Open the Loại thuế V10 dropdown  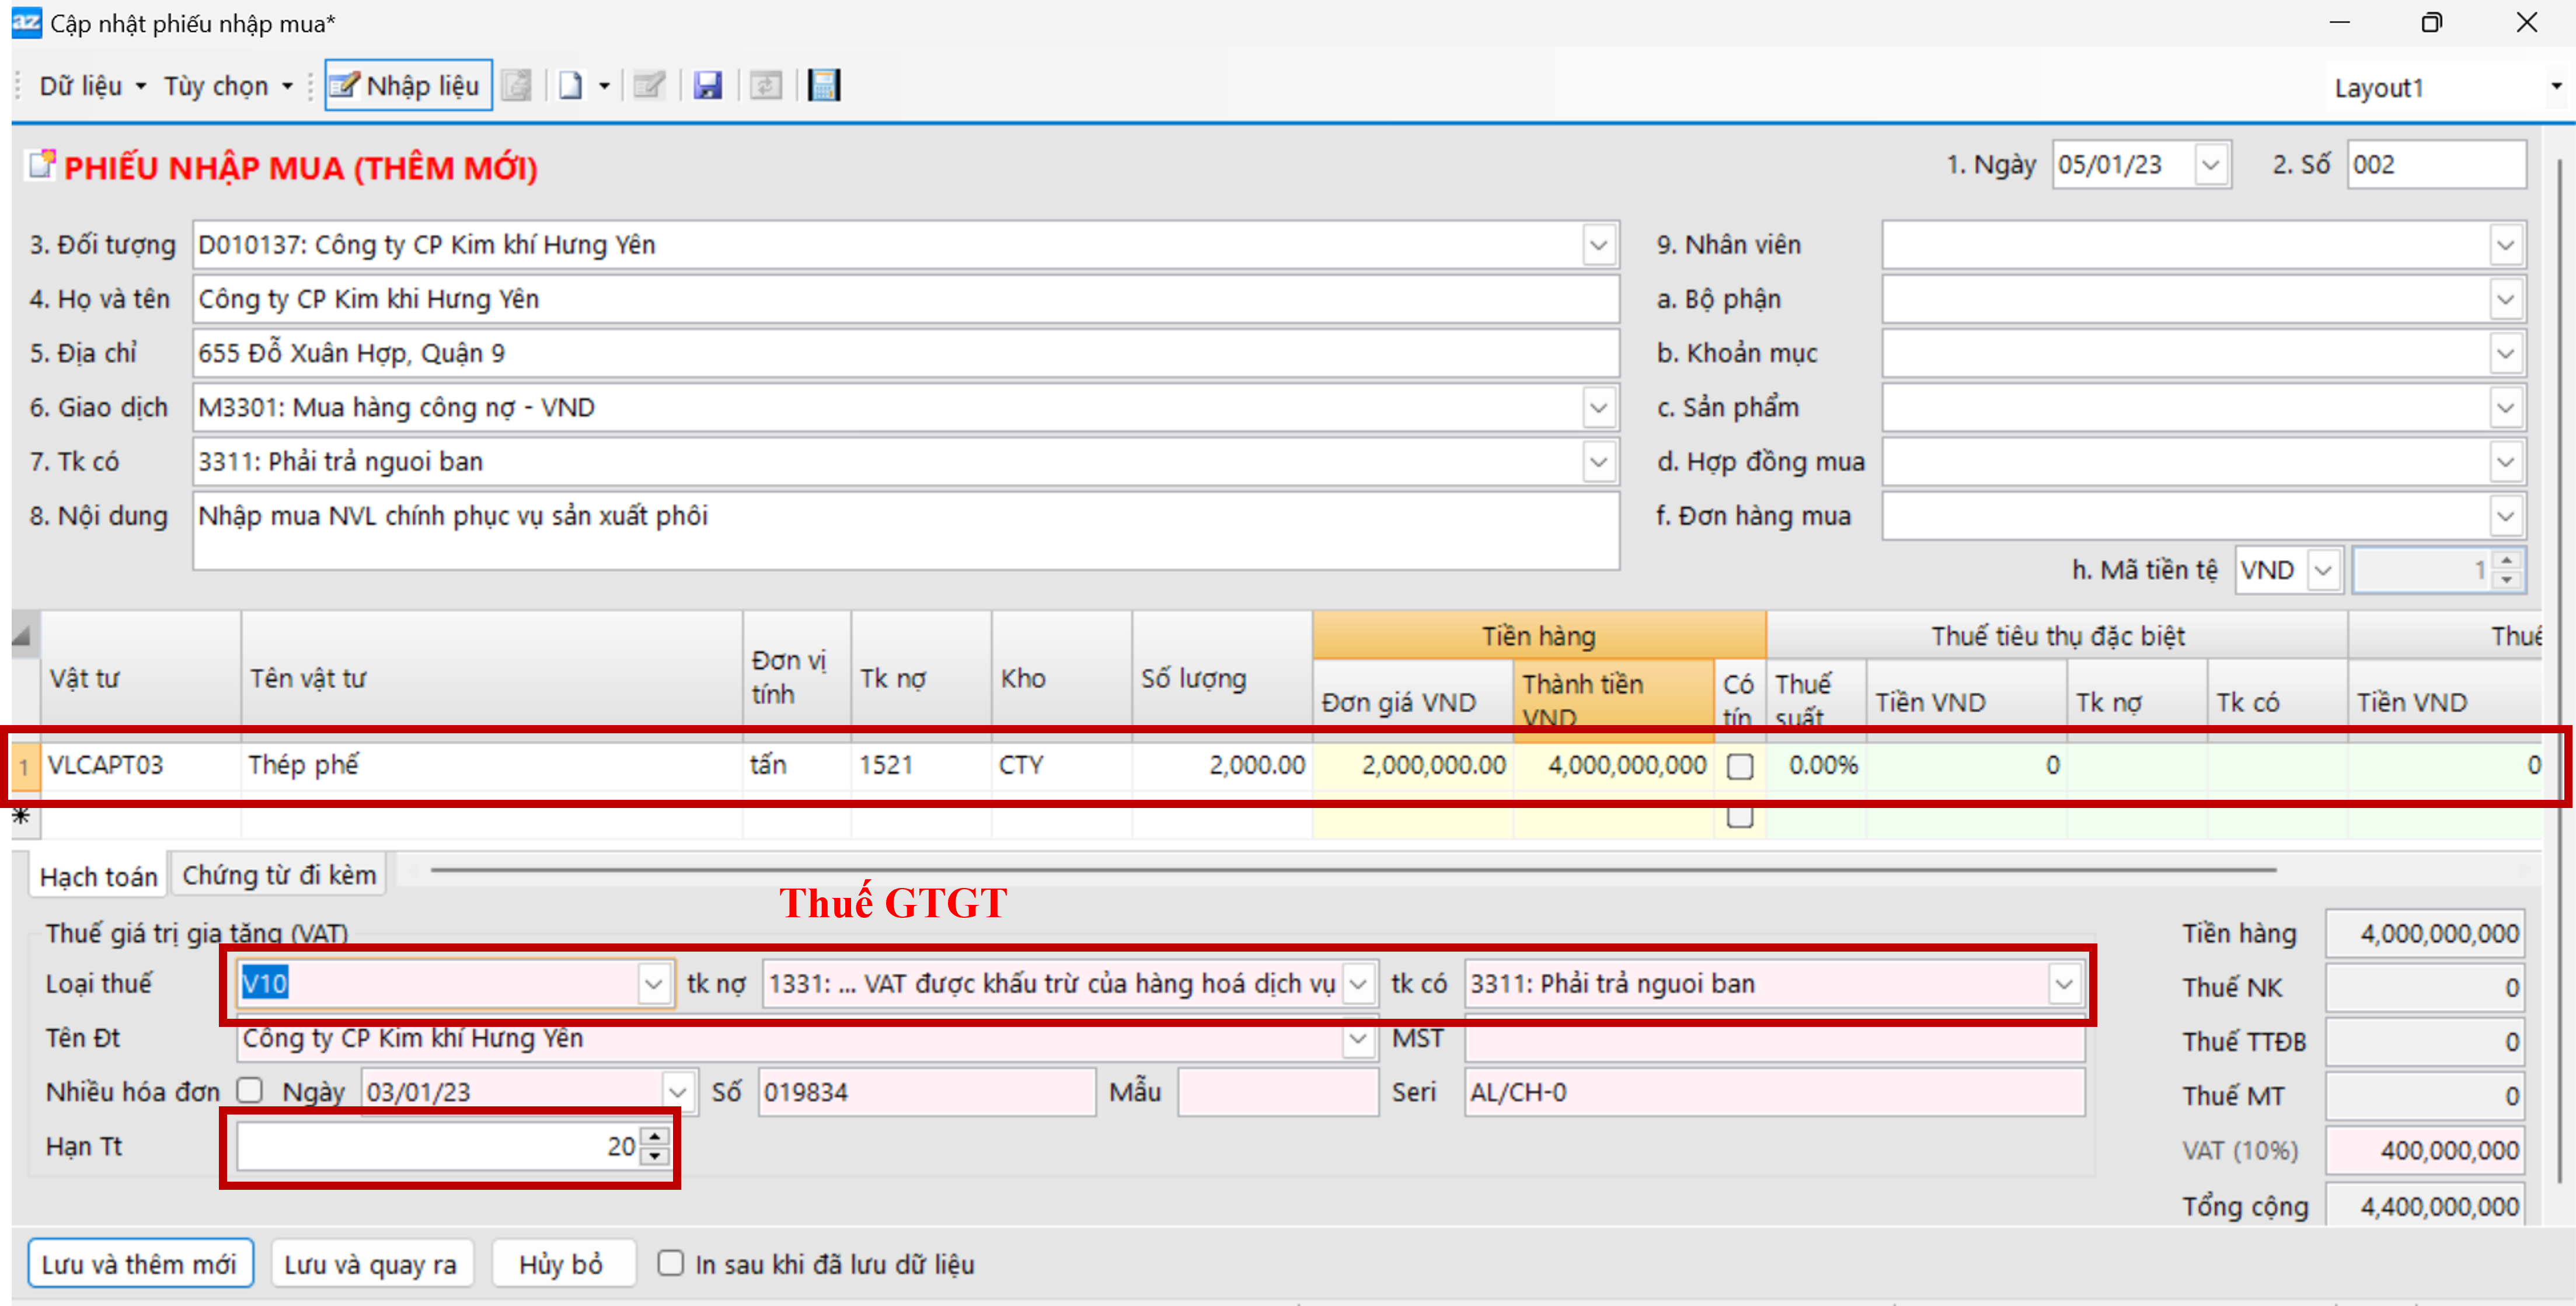pos(653,984)
